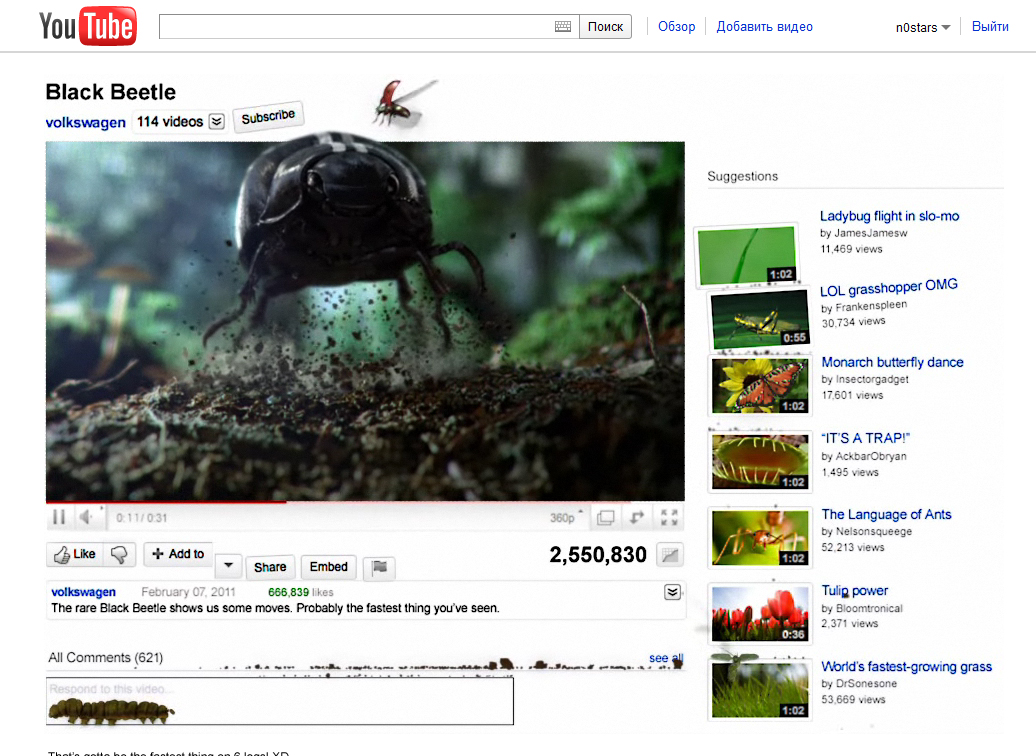Expand the video description with the chevron
Screen dimensions: 1036x756
(673, 592)
